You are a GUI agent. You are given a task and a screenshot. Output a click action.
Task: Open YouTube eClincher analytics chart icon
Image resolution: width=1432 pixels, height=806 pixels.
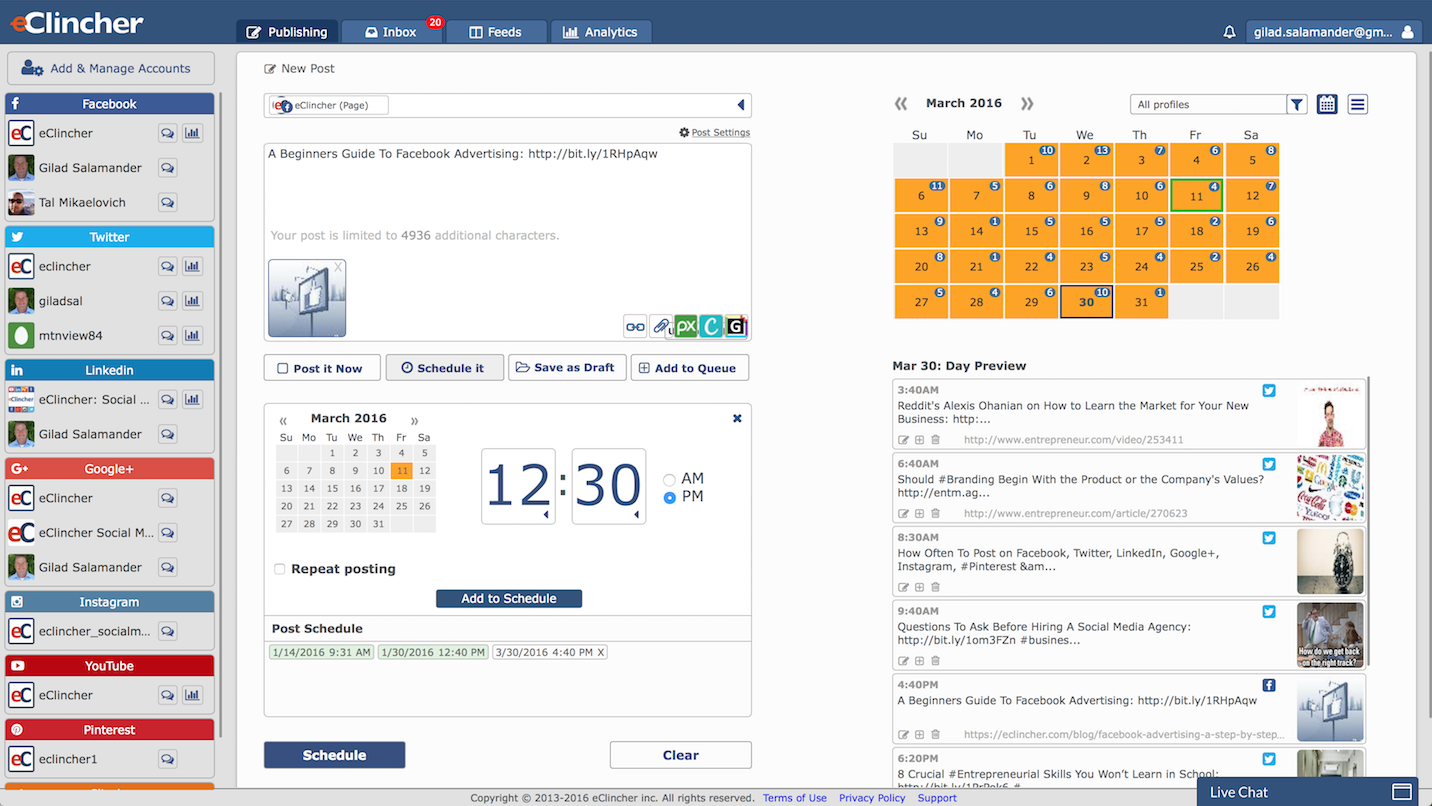[193, 695]
